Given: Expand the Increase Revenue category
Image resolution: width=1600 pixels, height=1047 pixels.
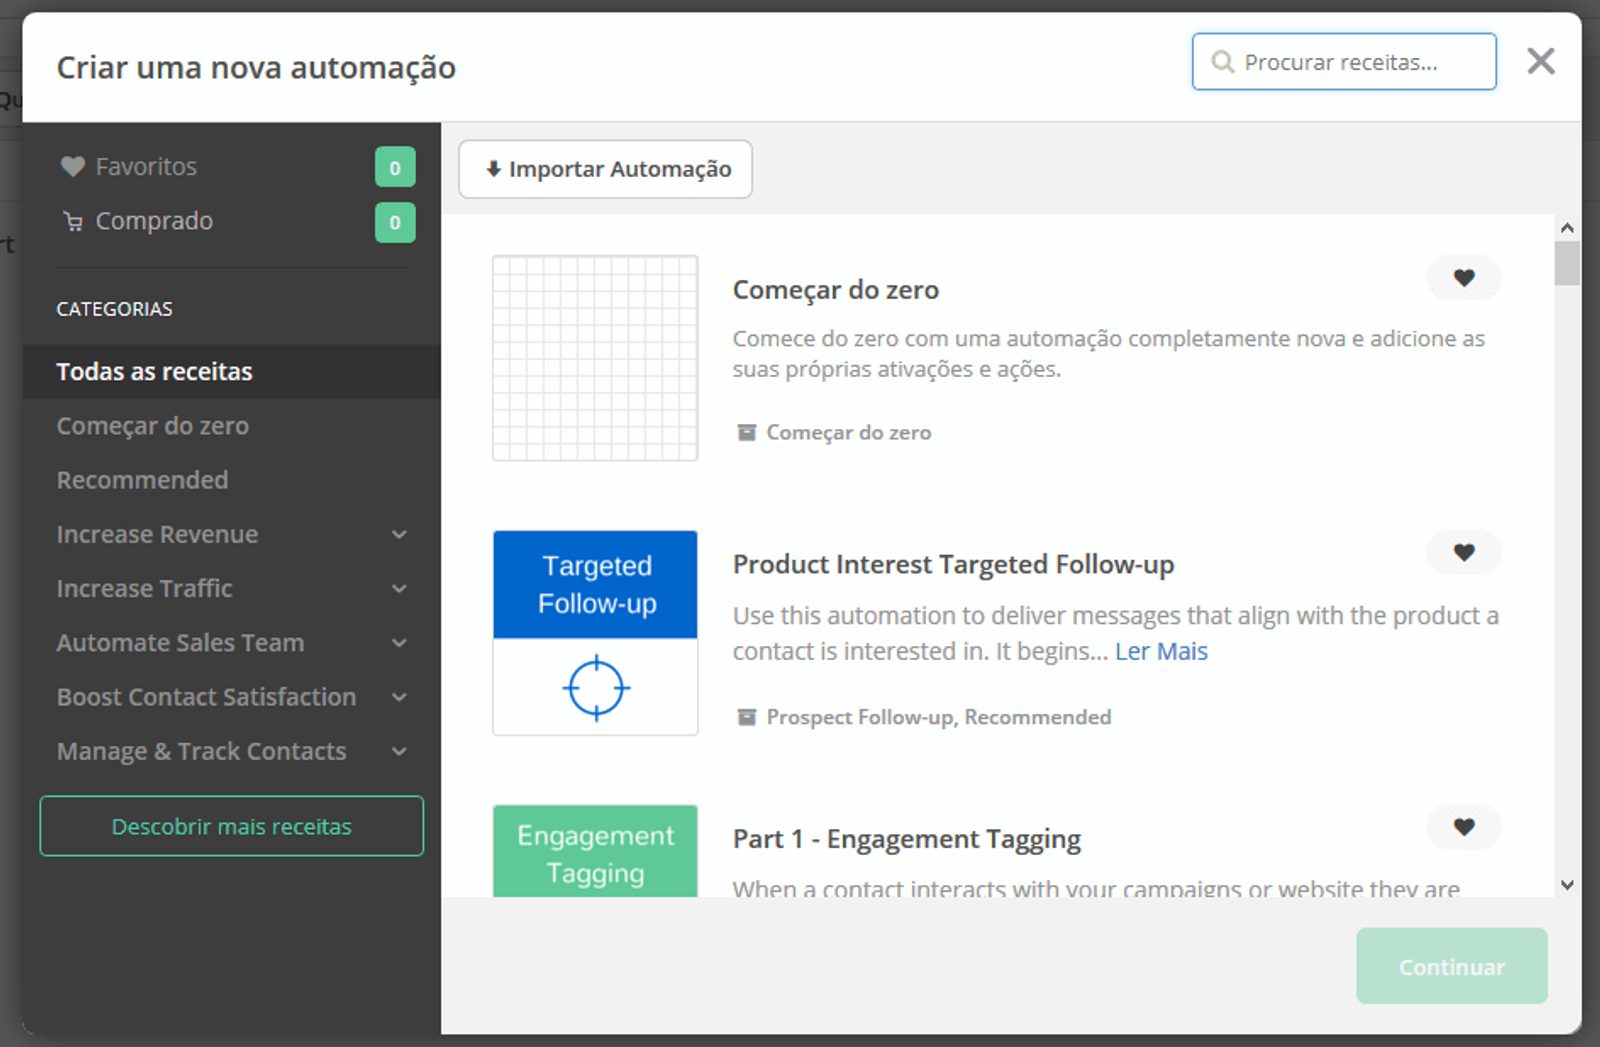Looking at the screenshot, I should [x=399, y=535].
